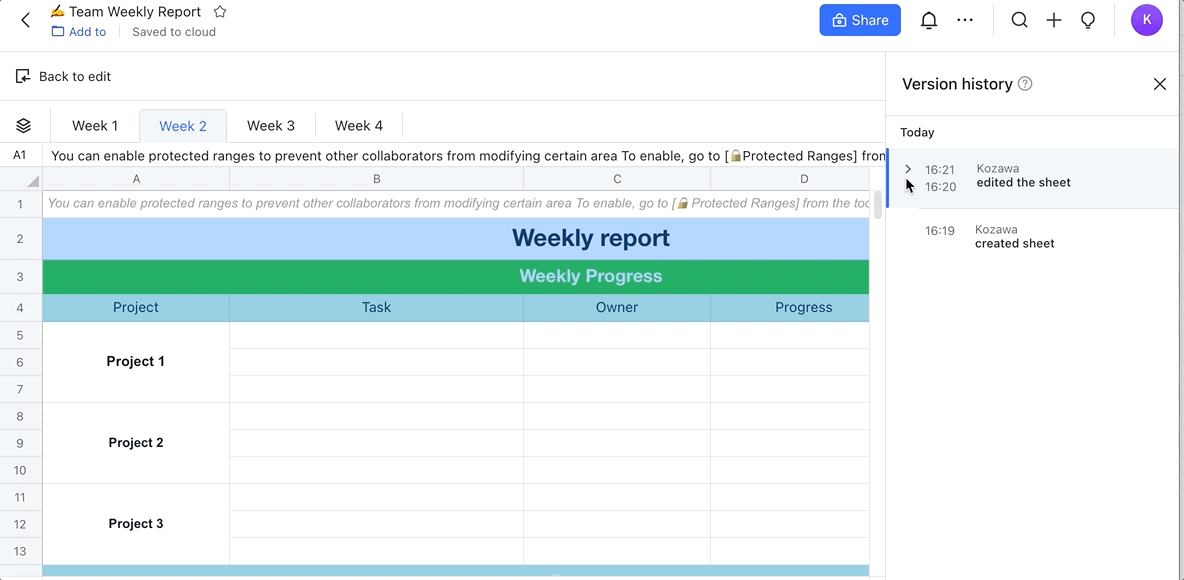
Task: Click the lightbulb icon in header
Action: (1088, 20)
